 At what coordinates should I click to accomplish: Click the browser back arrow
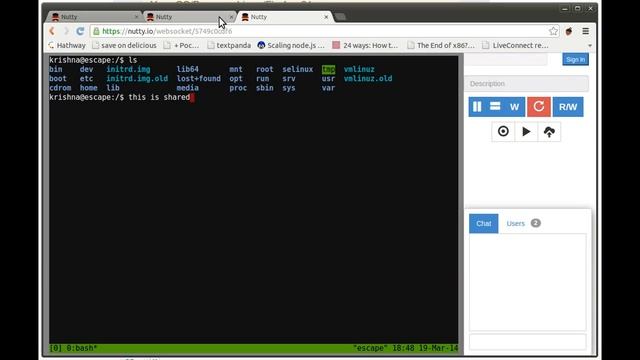(x=52, y=31)
